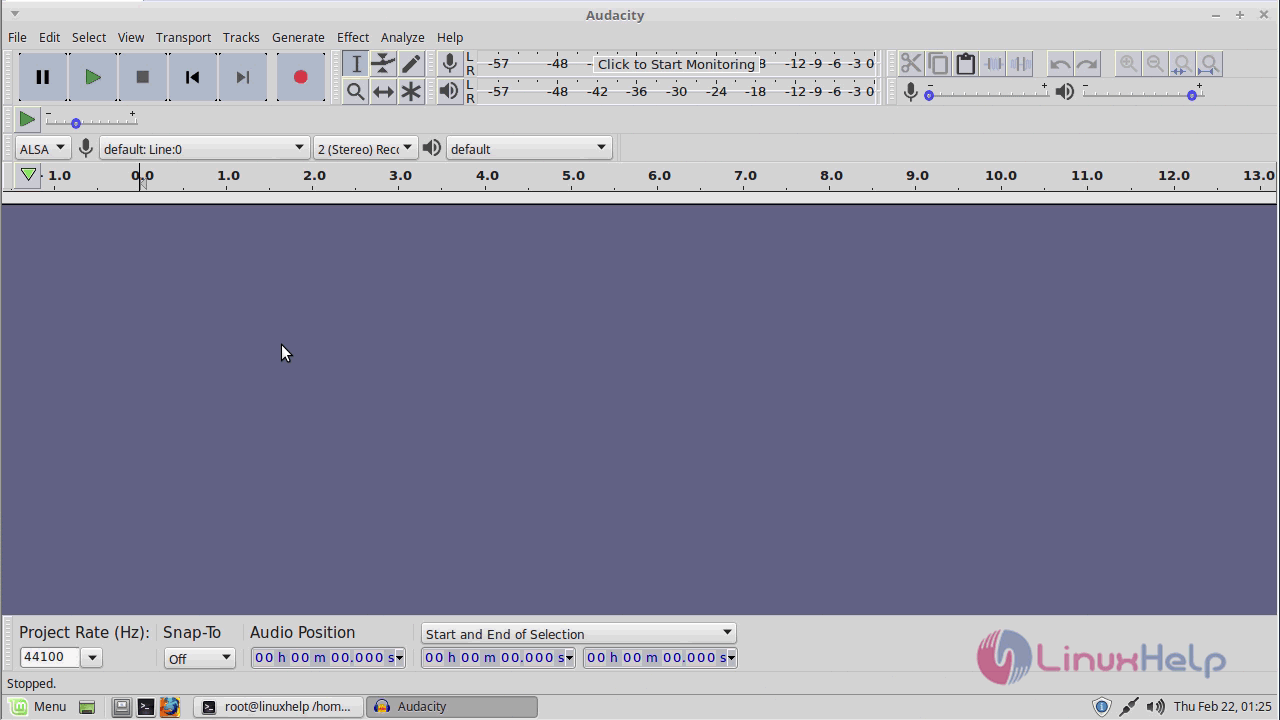The width and height of the screenshot is (1280, 720).
Task: Click the Paste clipboard icon
Action: click(965, 64)
